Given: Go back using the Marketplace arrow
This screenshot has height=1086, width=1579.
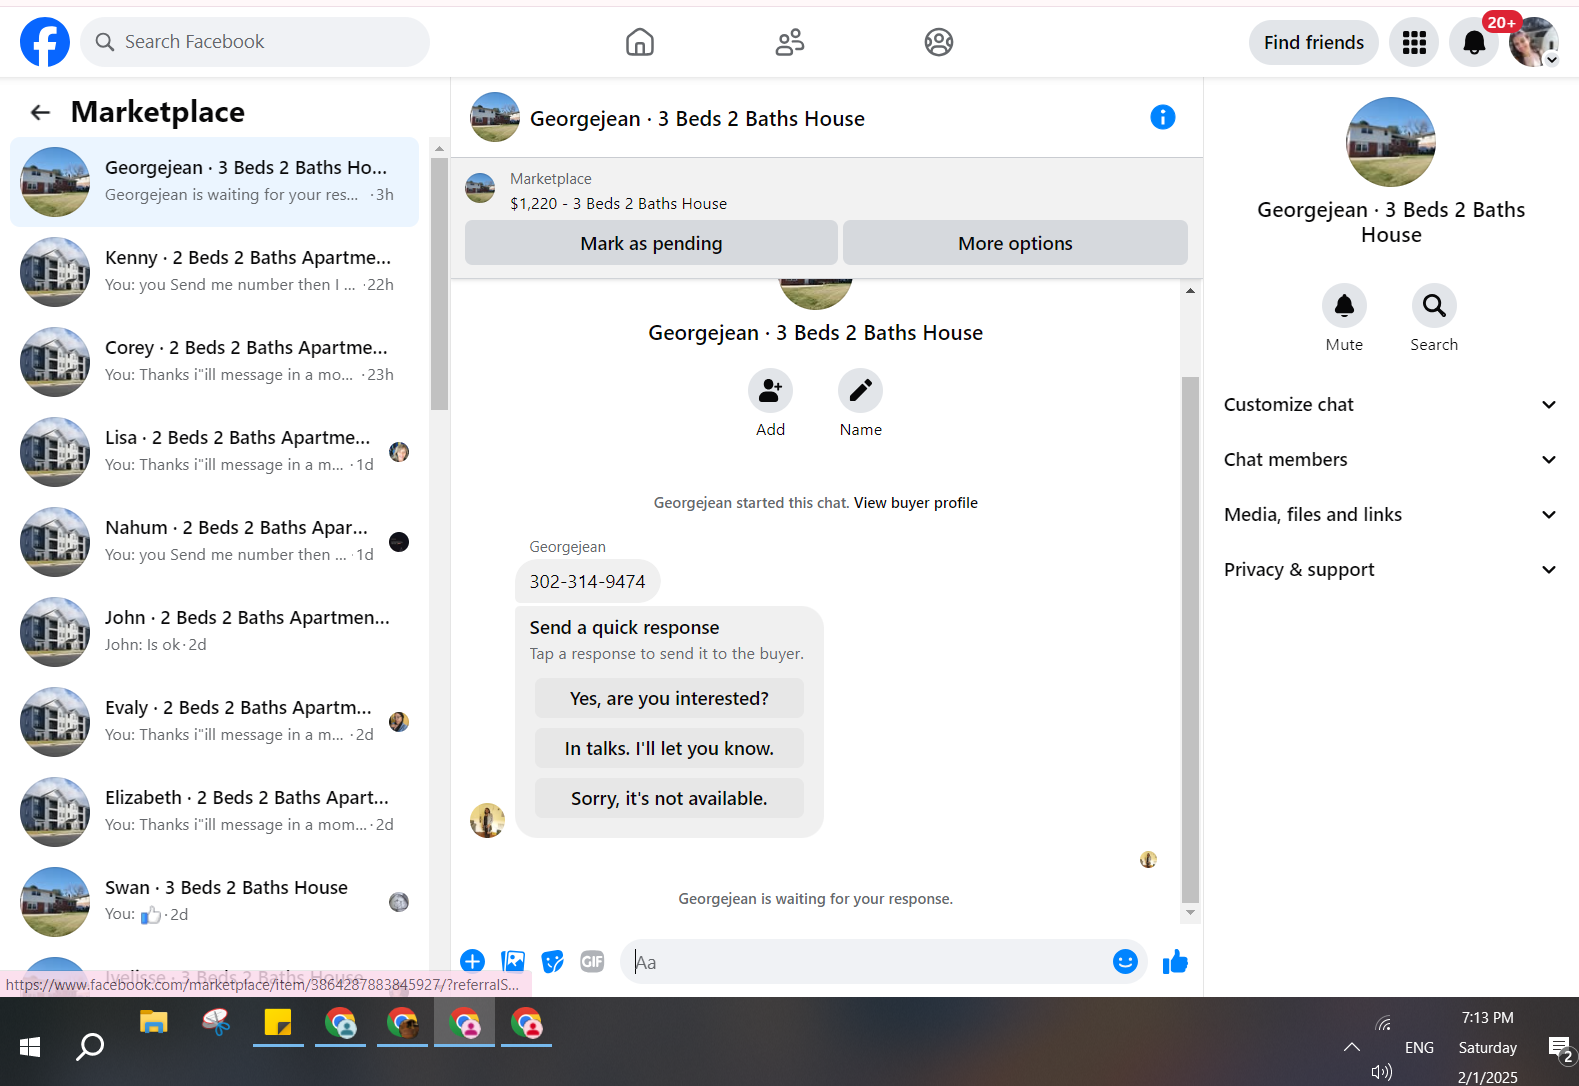Looking at the screenshot, I should tap(40, 112).
